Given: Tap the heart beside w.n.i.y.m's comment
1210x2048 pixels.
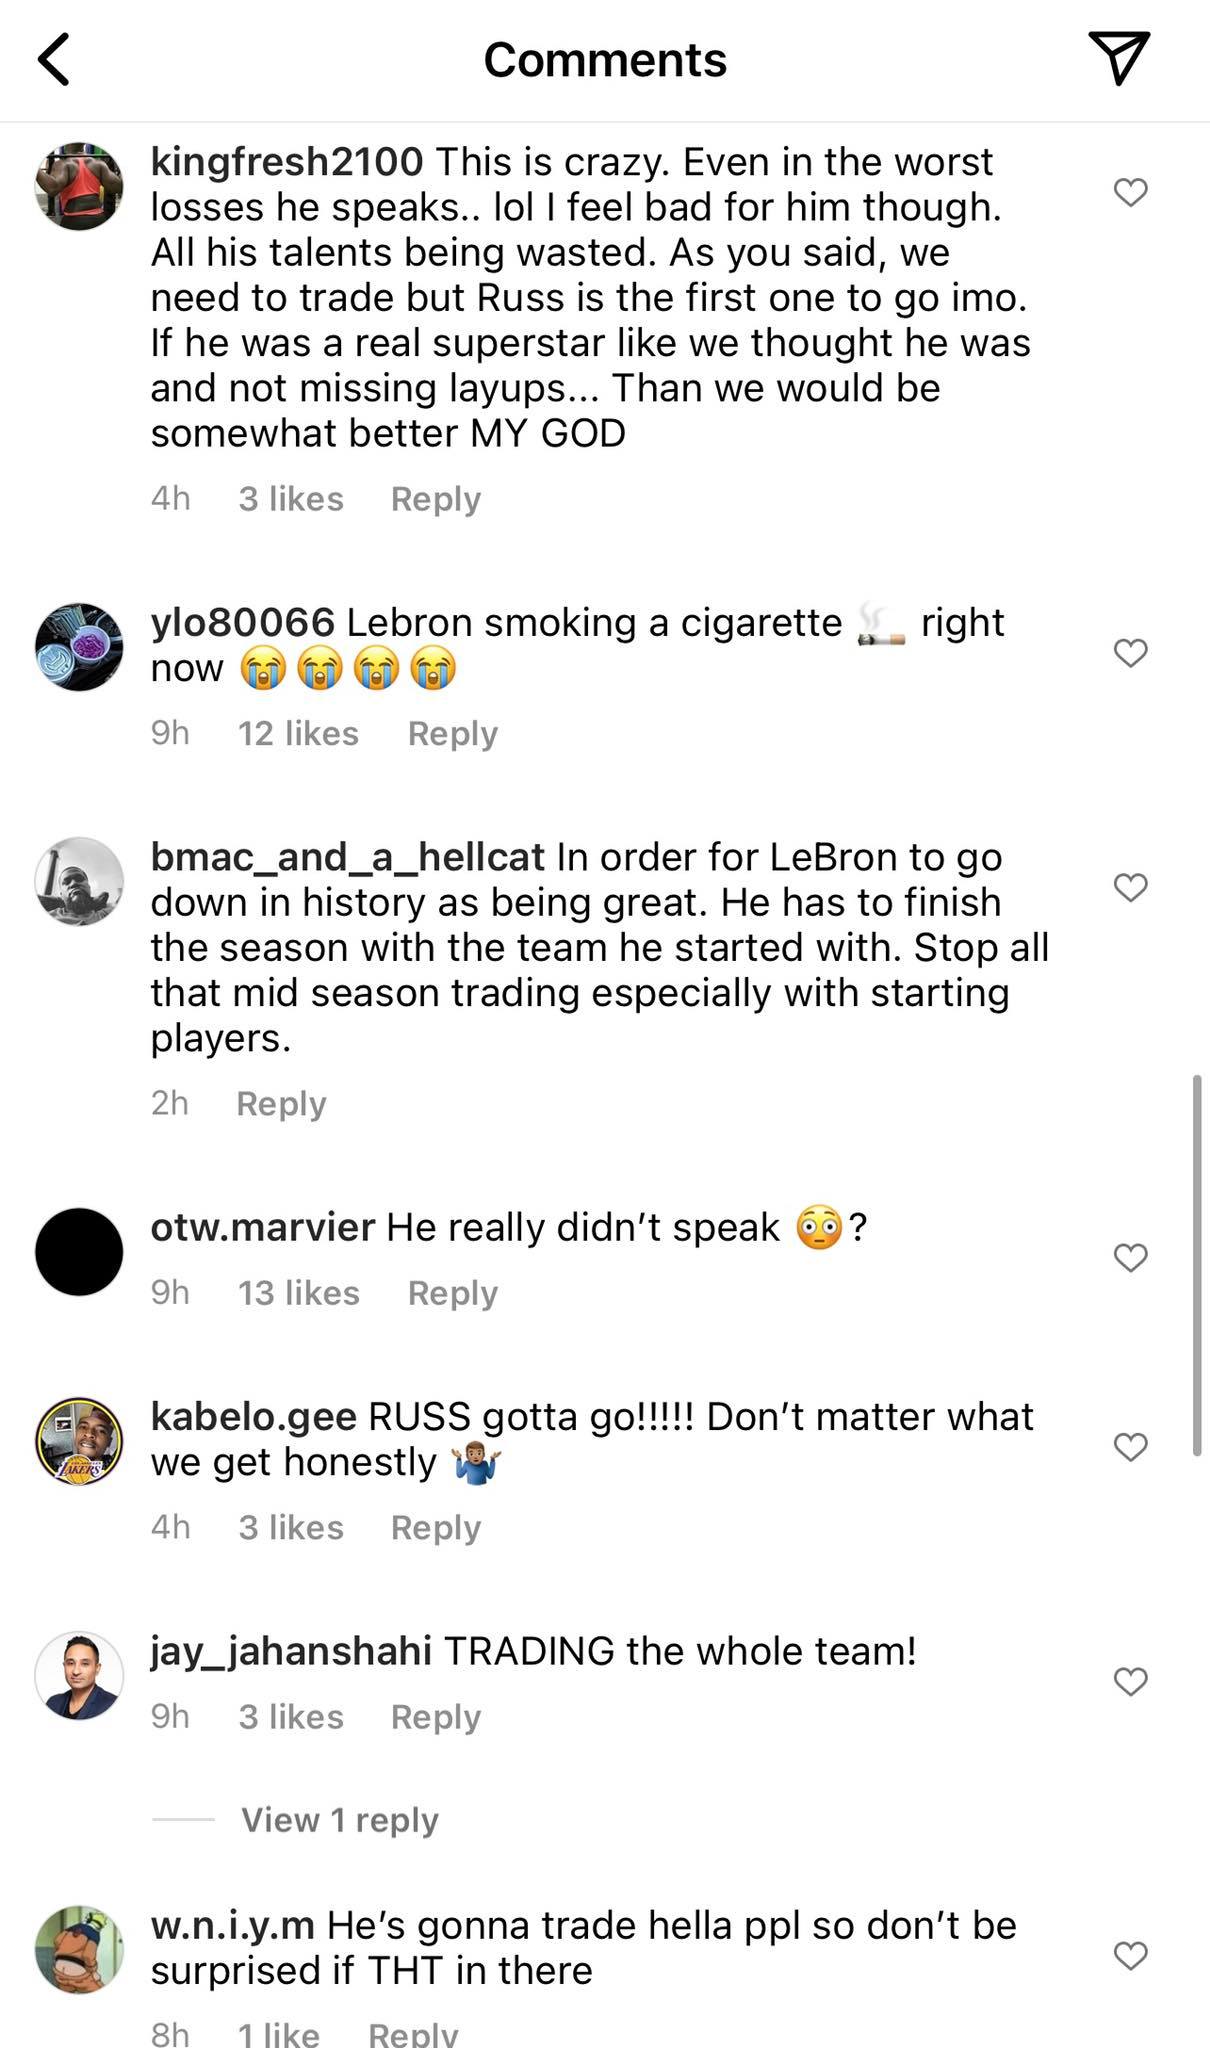Looking at the screenshot, I should pos(1131,1953).
